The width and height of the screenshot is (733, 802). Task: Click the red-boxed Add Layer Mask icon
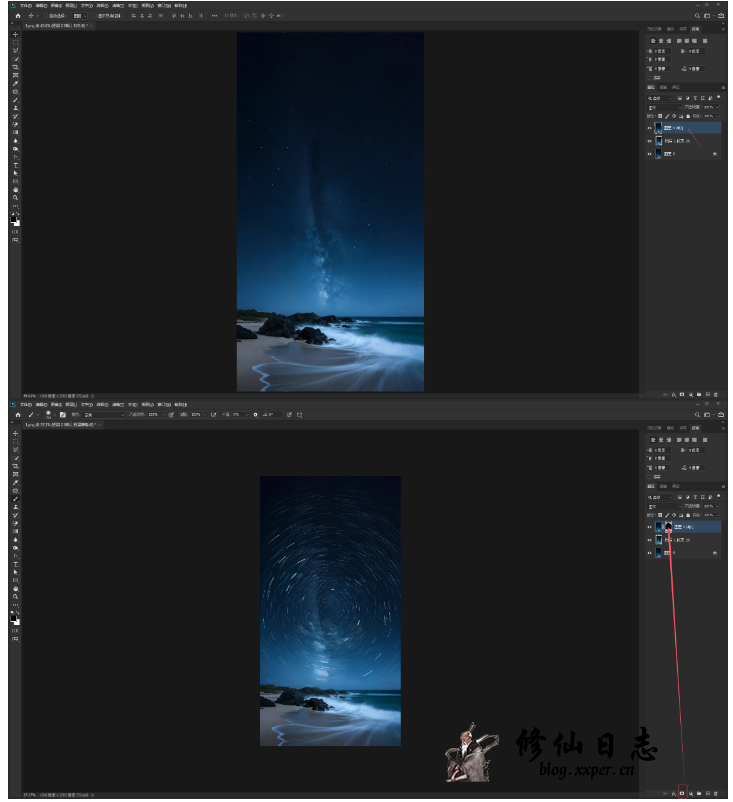tap(683, 791)
